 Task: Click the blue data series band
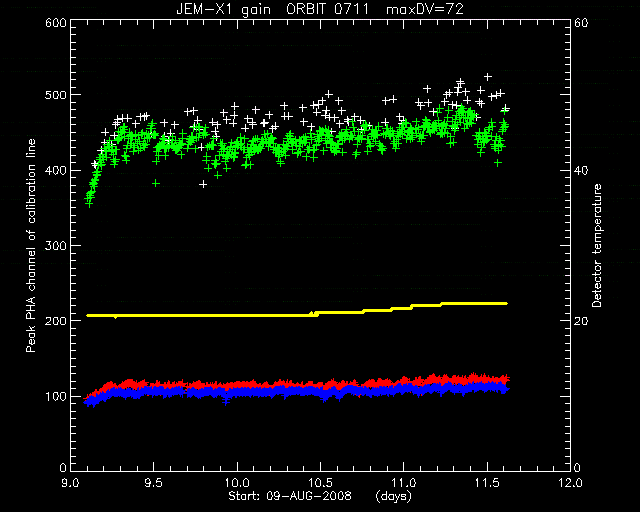click(x=286, y=392)
